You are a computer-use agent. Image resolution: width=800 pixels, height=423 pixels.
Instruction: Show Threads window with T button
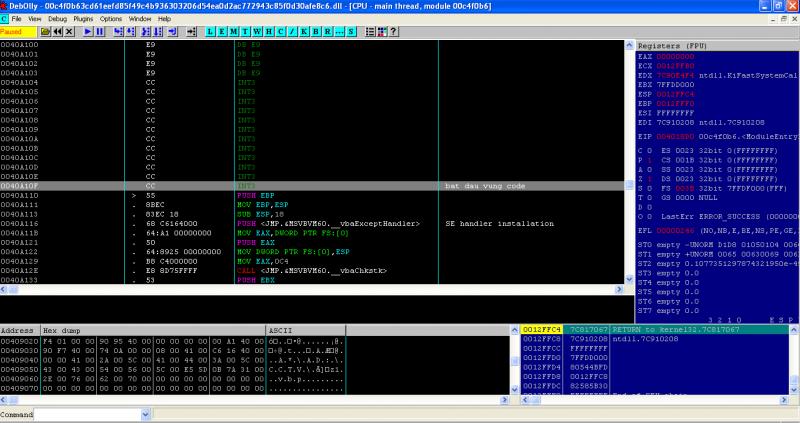tap(245, 32)
